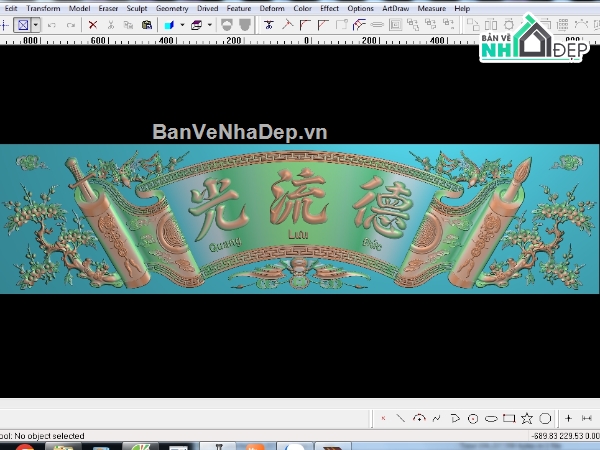Click the dotted grid array icon
The height and width of the screenshot is (450, 600).
(x=562, y=25)
